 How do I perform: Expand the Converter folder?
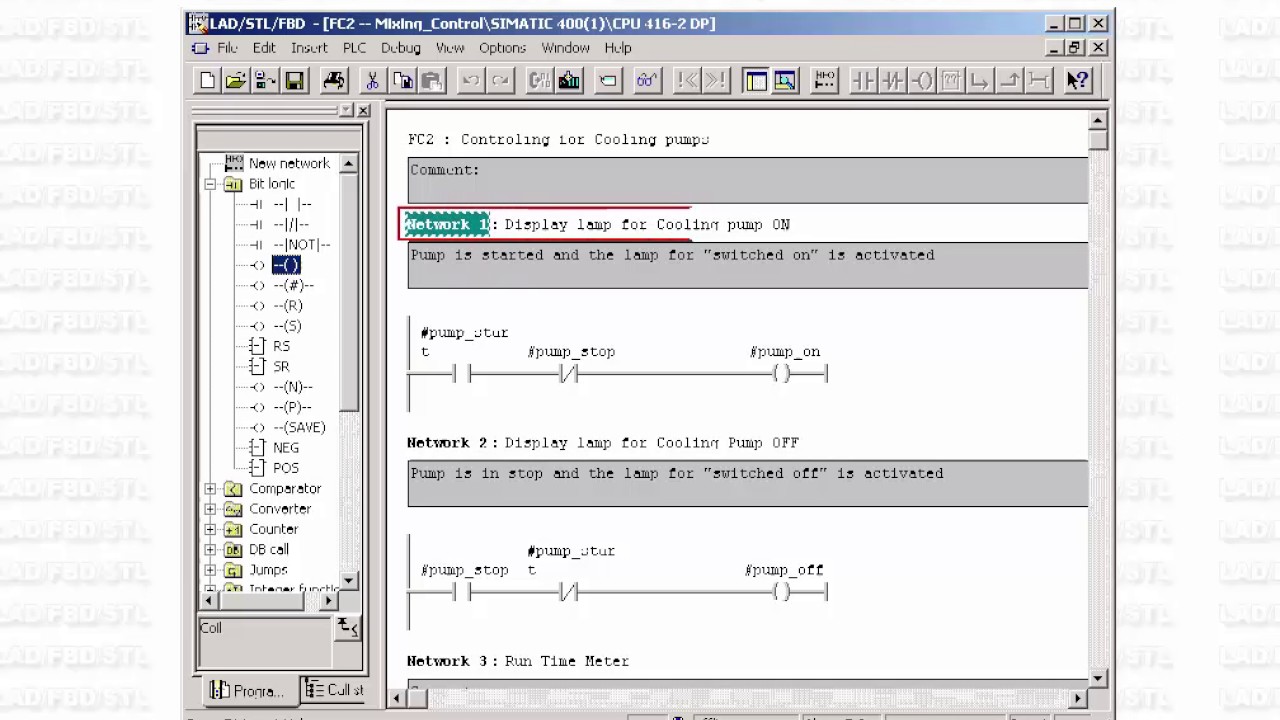click(x=210, y=509)
